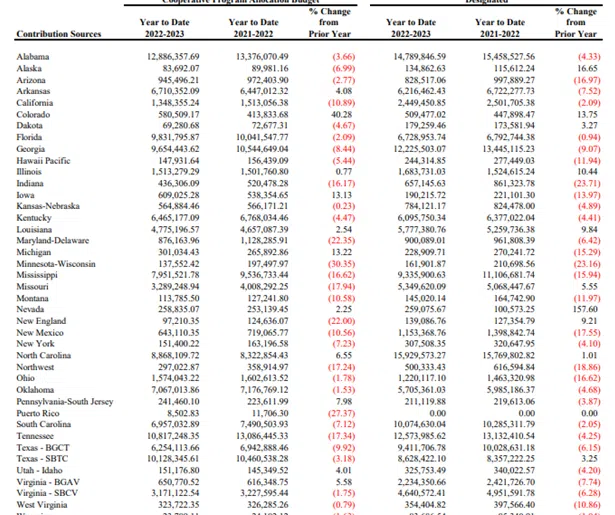Select Pennsylvania-South Jersey row label
The image size is (615, 515).
point(65,402)
